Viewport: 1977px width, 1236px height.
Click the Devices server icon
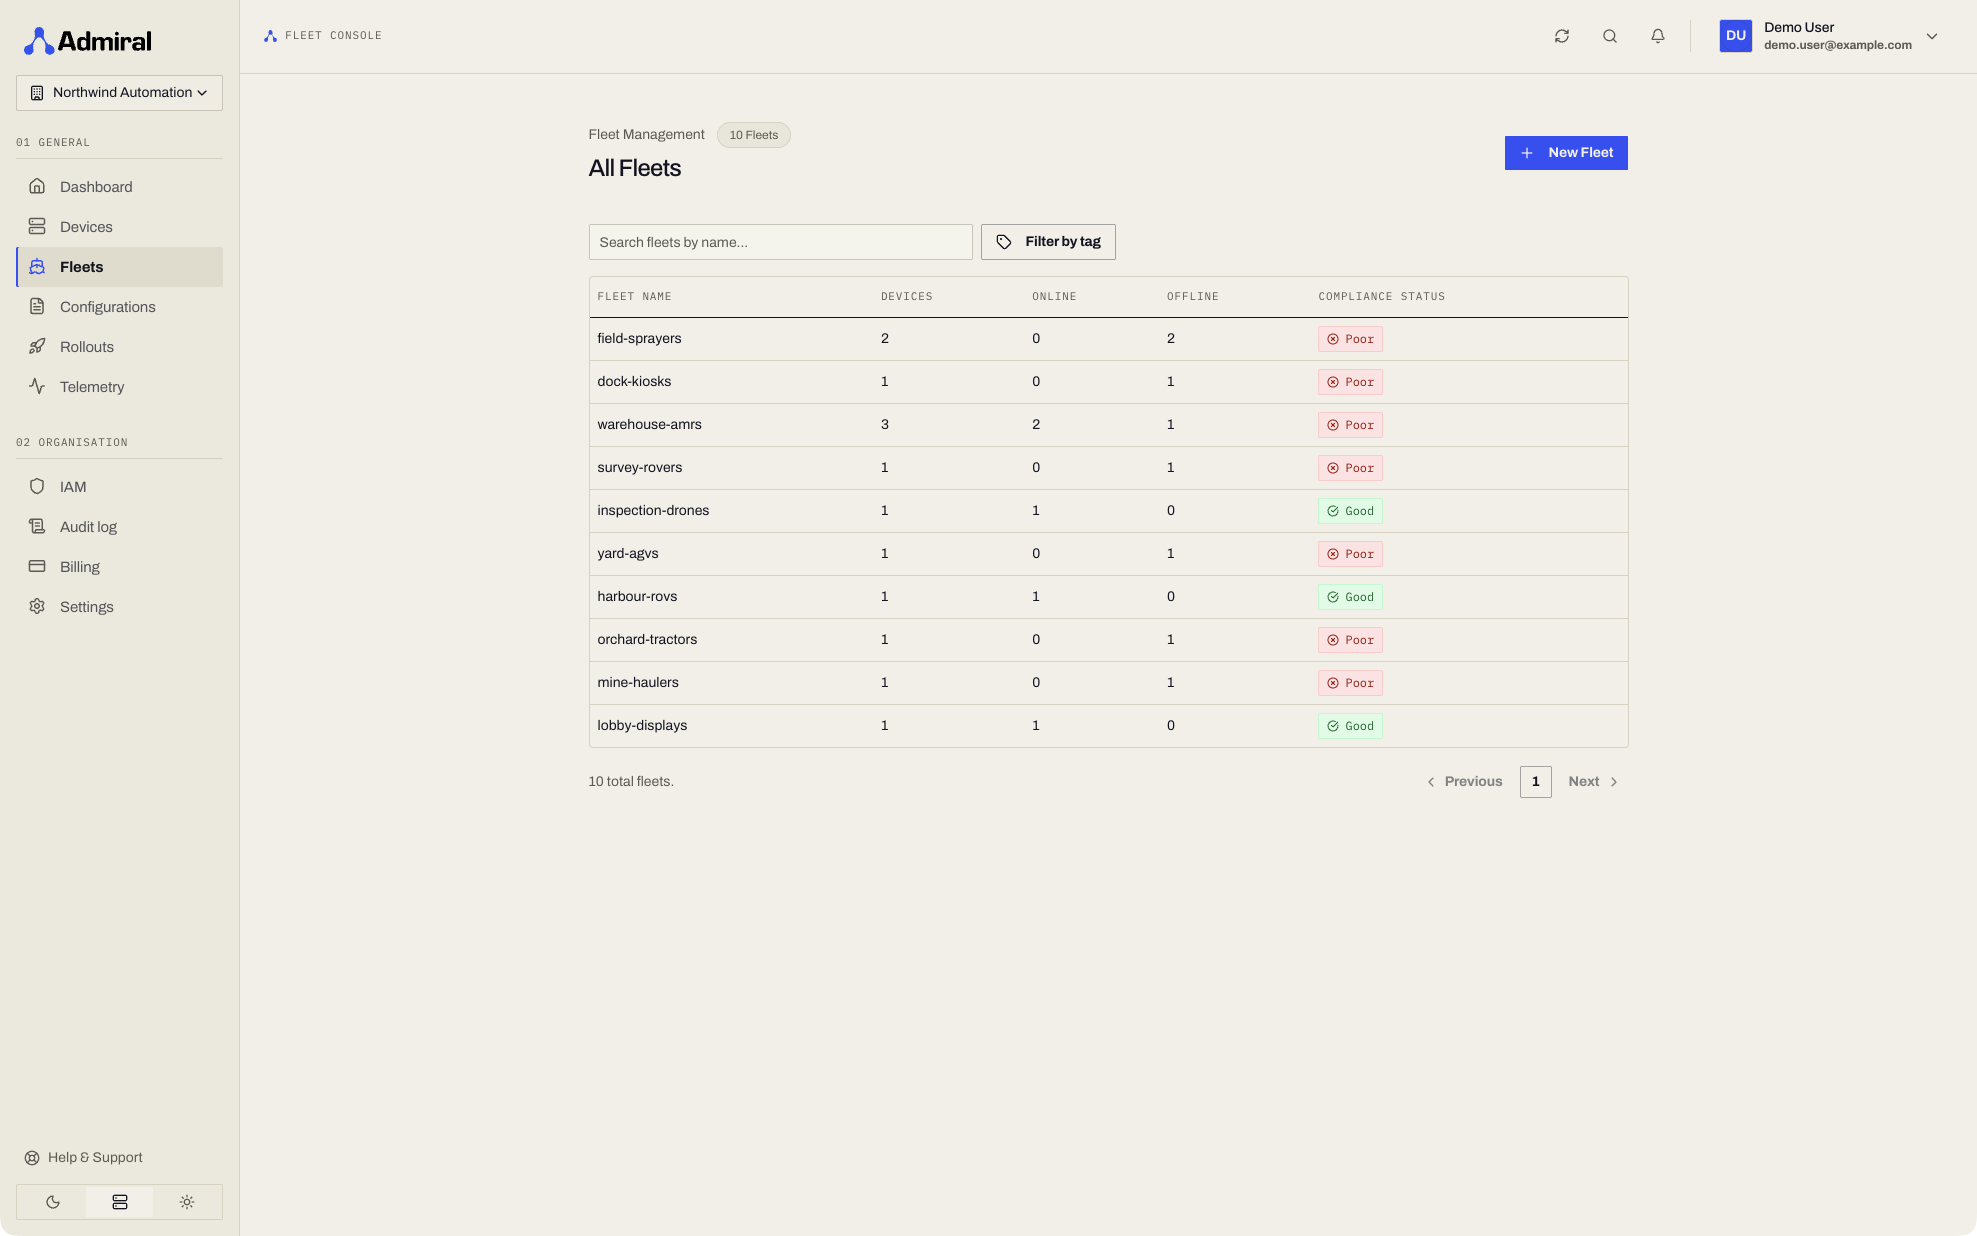[37, 226]
